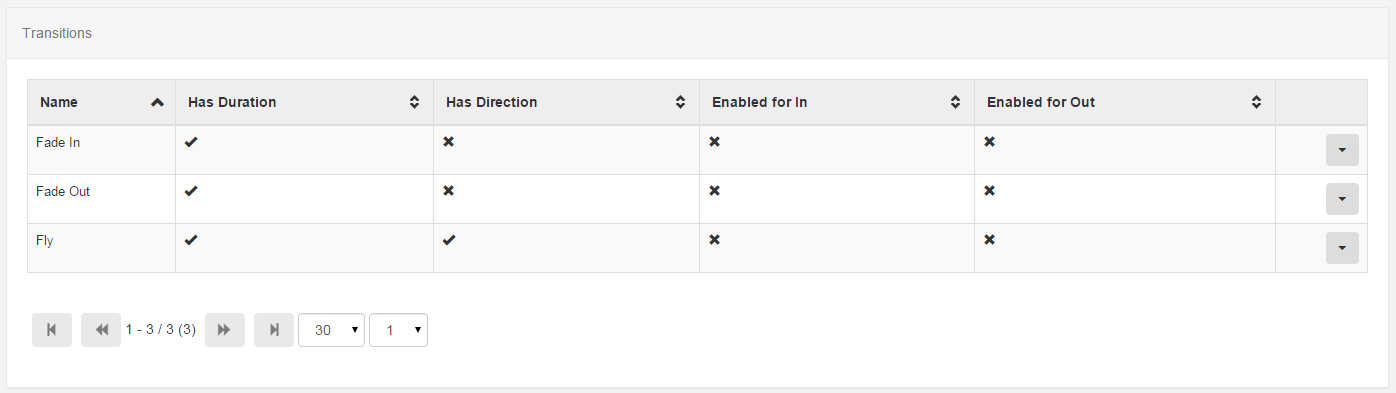Go to the first page of results

click(x=52, y=330)
